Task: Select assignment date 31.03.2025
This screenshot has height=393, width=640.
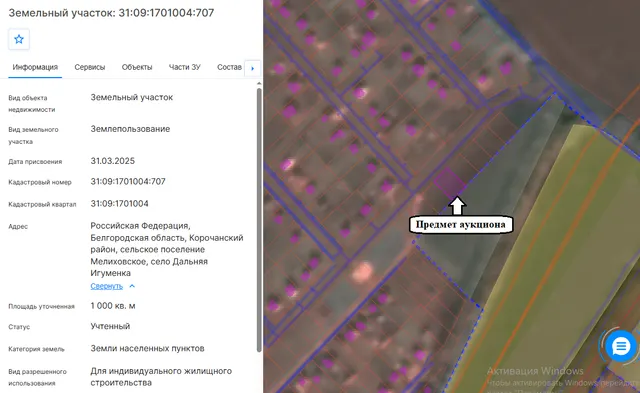Action: click(113, 161)
